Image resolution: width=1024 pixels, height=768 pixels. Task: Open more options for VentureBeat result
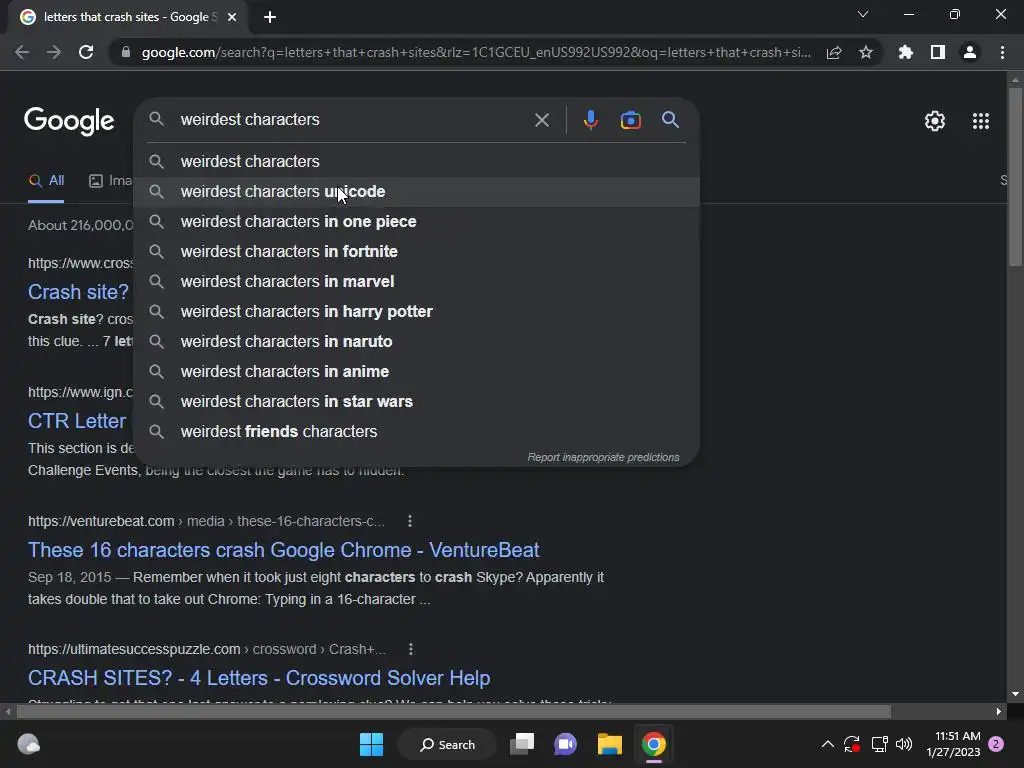(409, 521)
